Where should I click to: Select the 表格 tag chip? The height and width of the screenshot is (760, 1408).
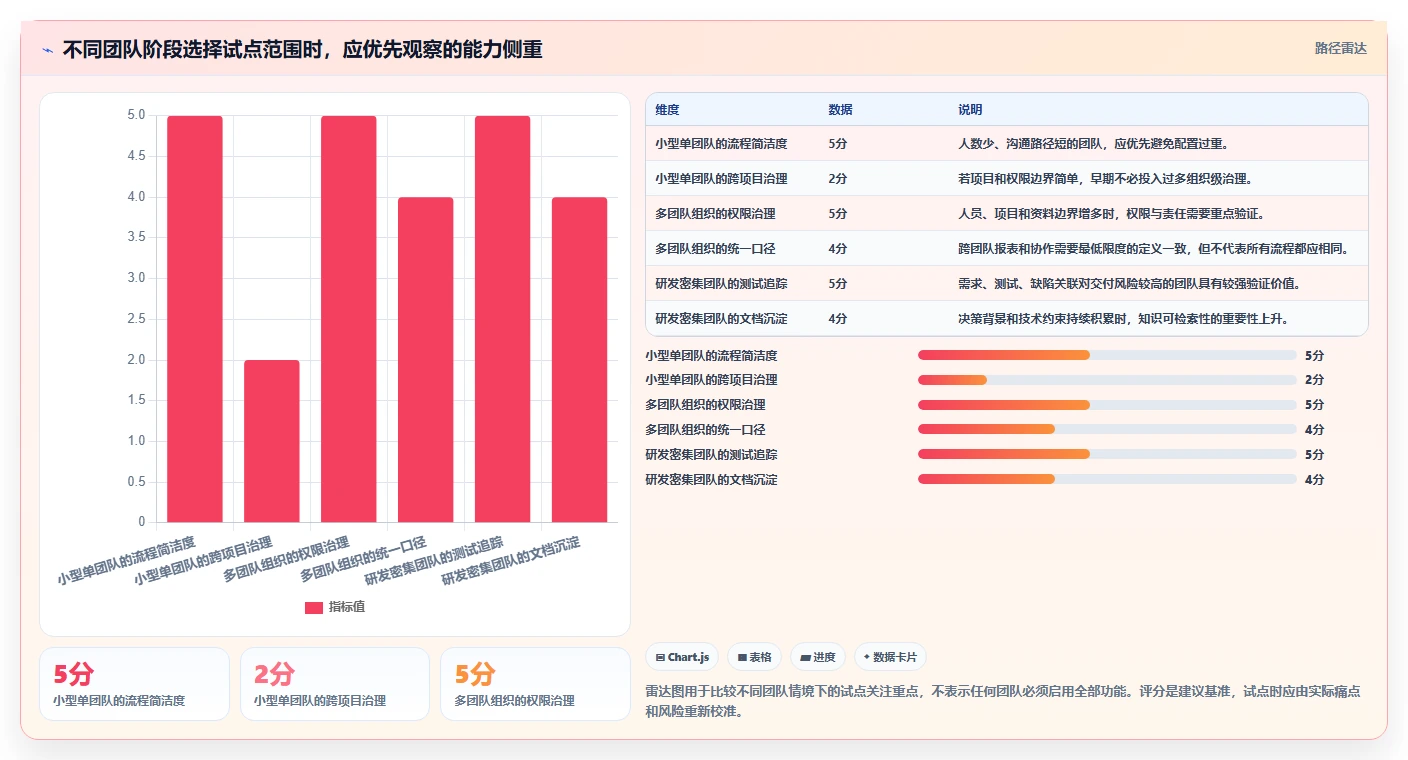754,657
